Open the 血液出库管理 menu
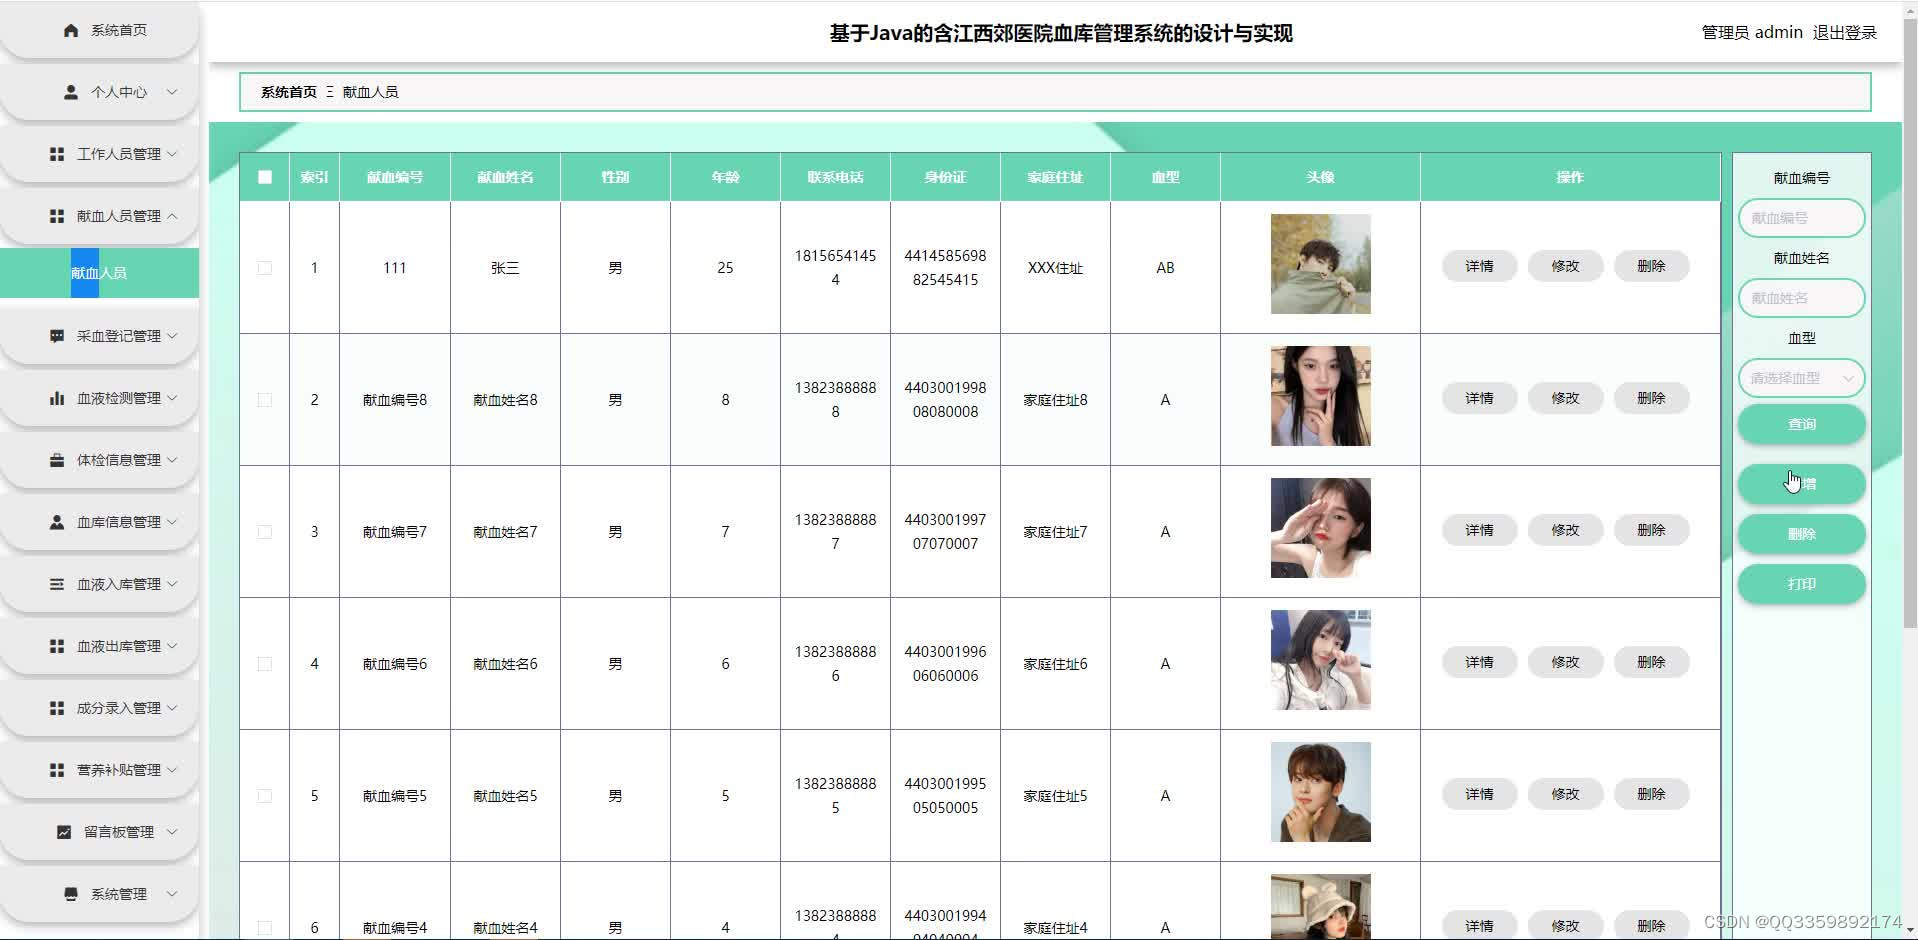 (99, 646)
